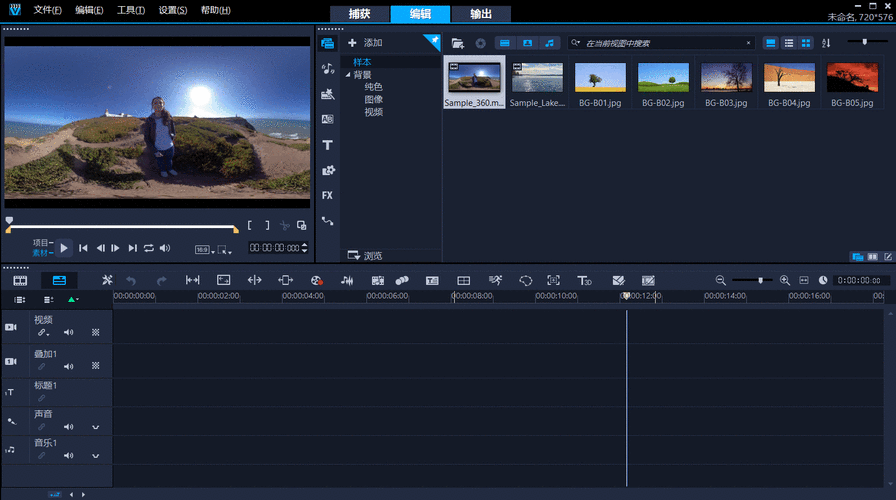Click the library search input field
The width and height of the screenshot is (896, 500).
(x=663, y=43)
